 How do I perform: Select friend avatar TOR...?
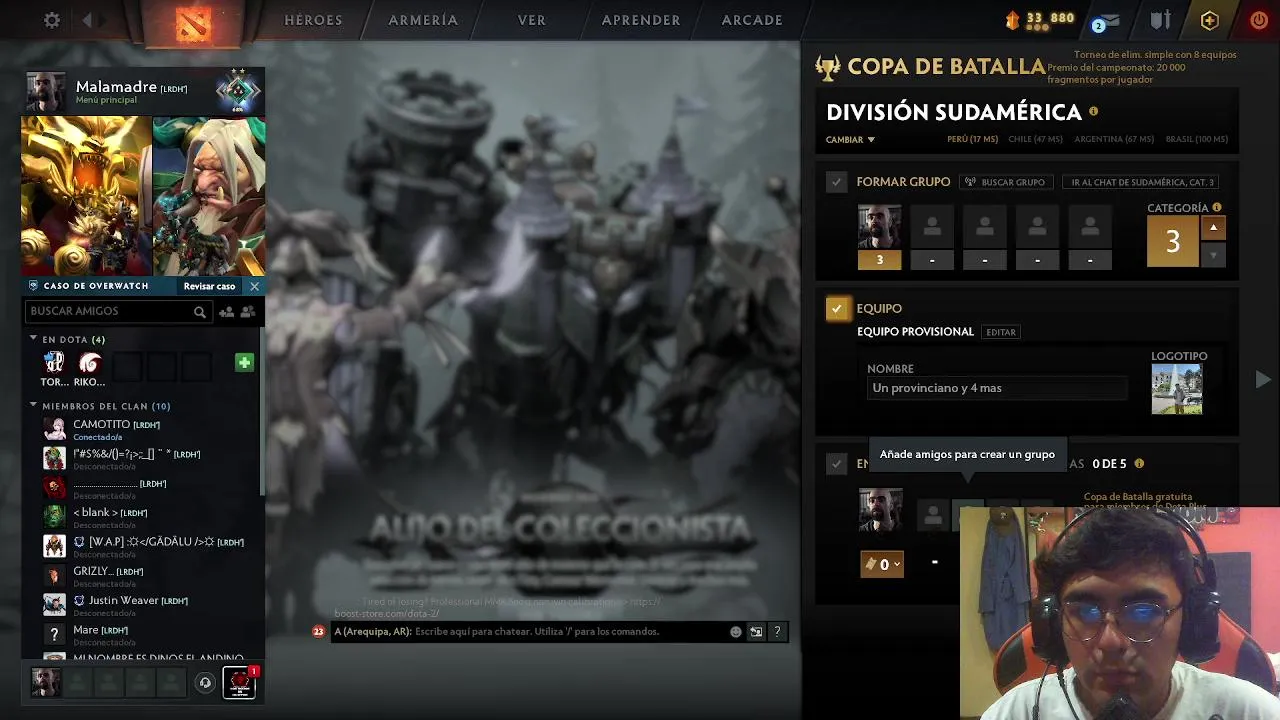pos(54,363)
